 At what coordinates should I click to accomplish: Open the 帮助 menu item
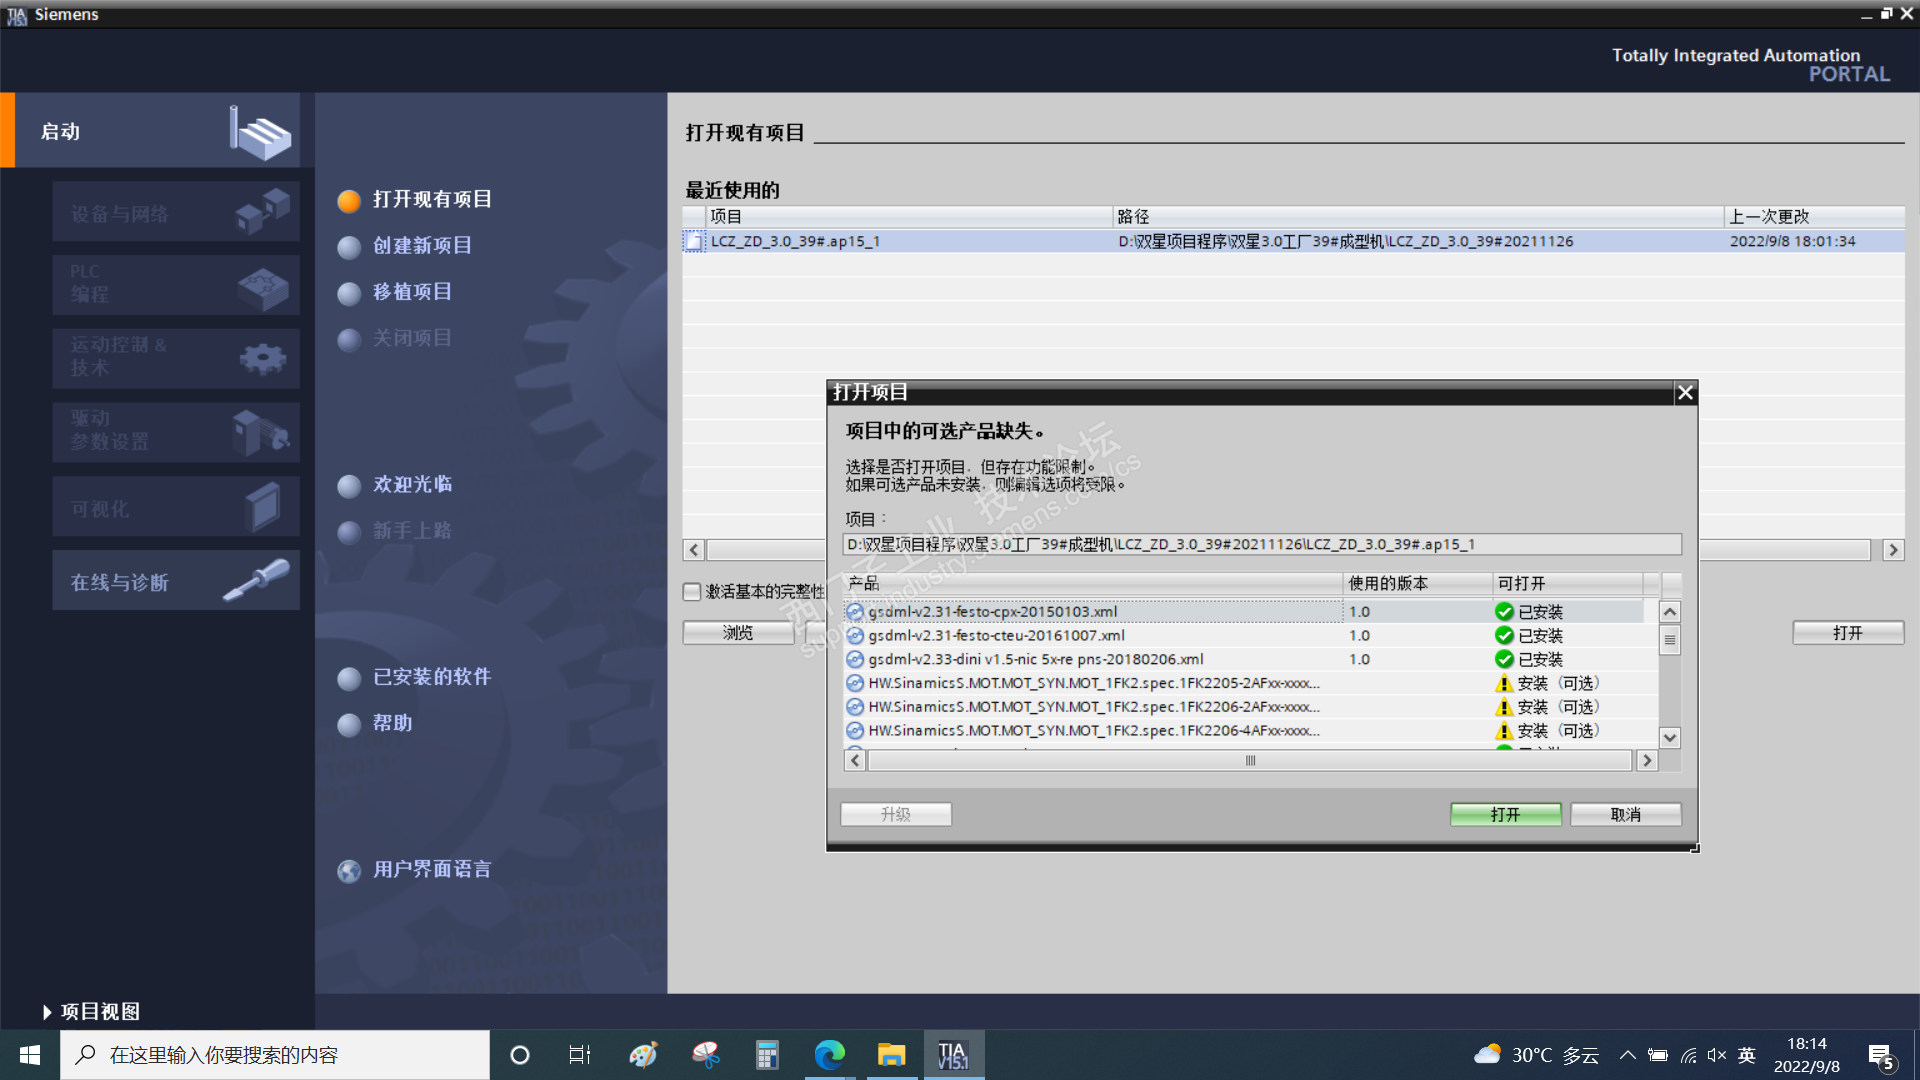[392, 723]
